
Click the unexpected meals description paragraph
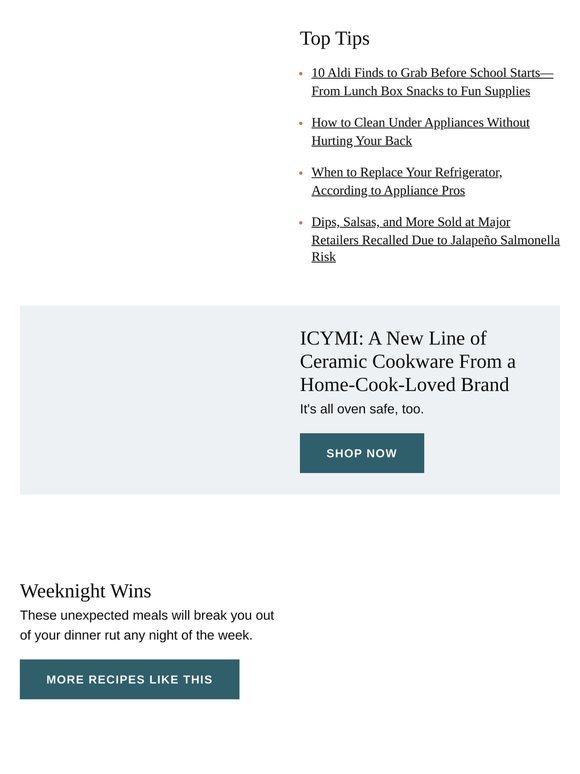[147, 625]
